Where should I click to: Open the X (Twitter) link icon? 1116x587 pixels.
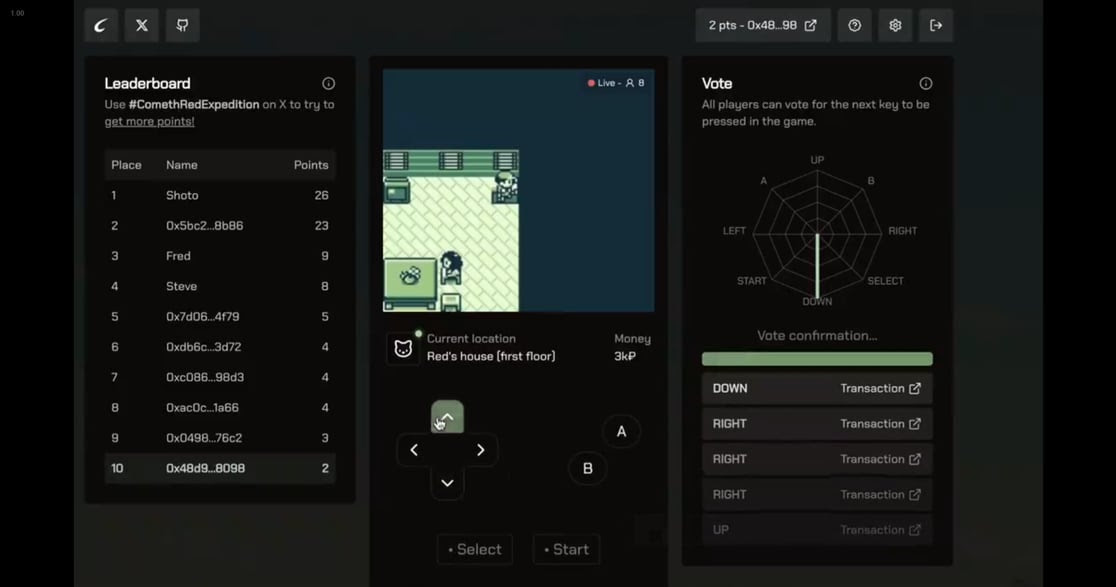142,26
